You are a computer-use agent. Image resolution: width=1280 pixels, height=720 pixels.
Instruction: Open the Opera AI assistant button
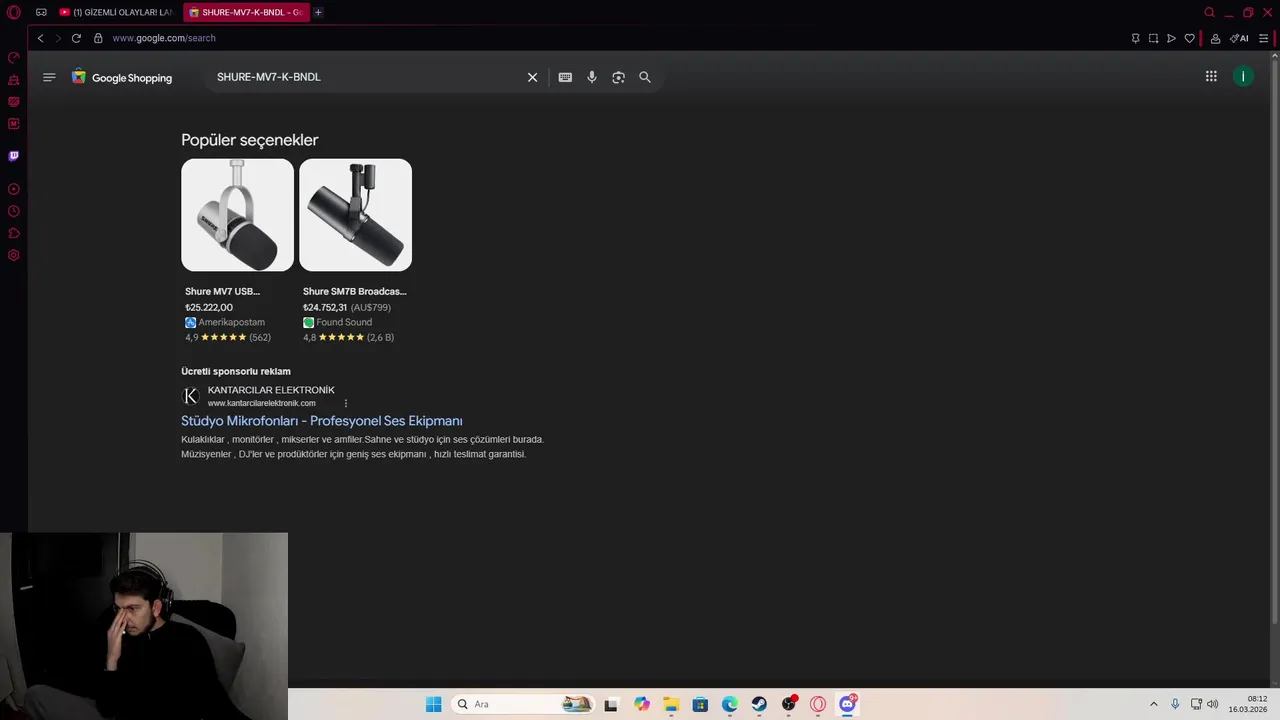(1239, 38)
